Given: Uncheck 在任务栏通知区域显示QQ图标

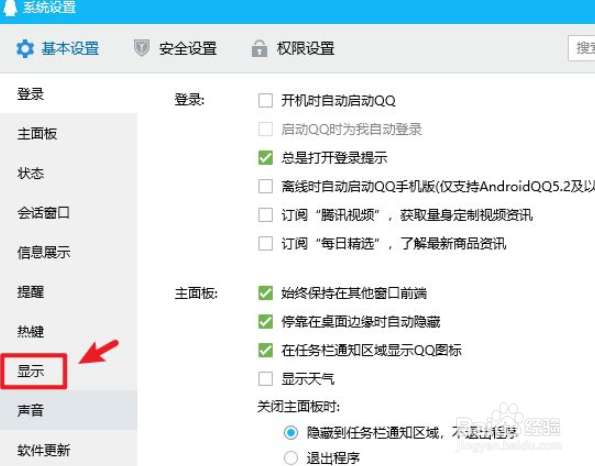Looking at the screenshot, I should coord(265,350).
